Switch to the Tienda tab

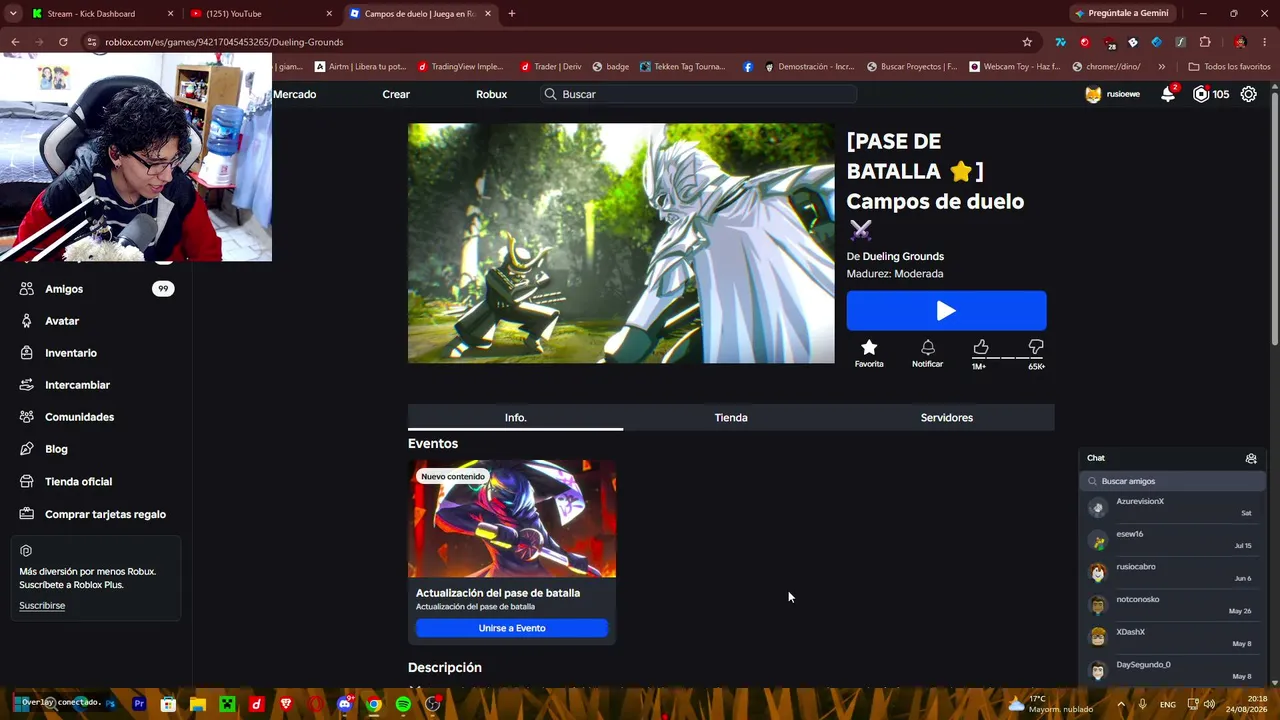[x=731, y=417]
